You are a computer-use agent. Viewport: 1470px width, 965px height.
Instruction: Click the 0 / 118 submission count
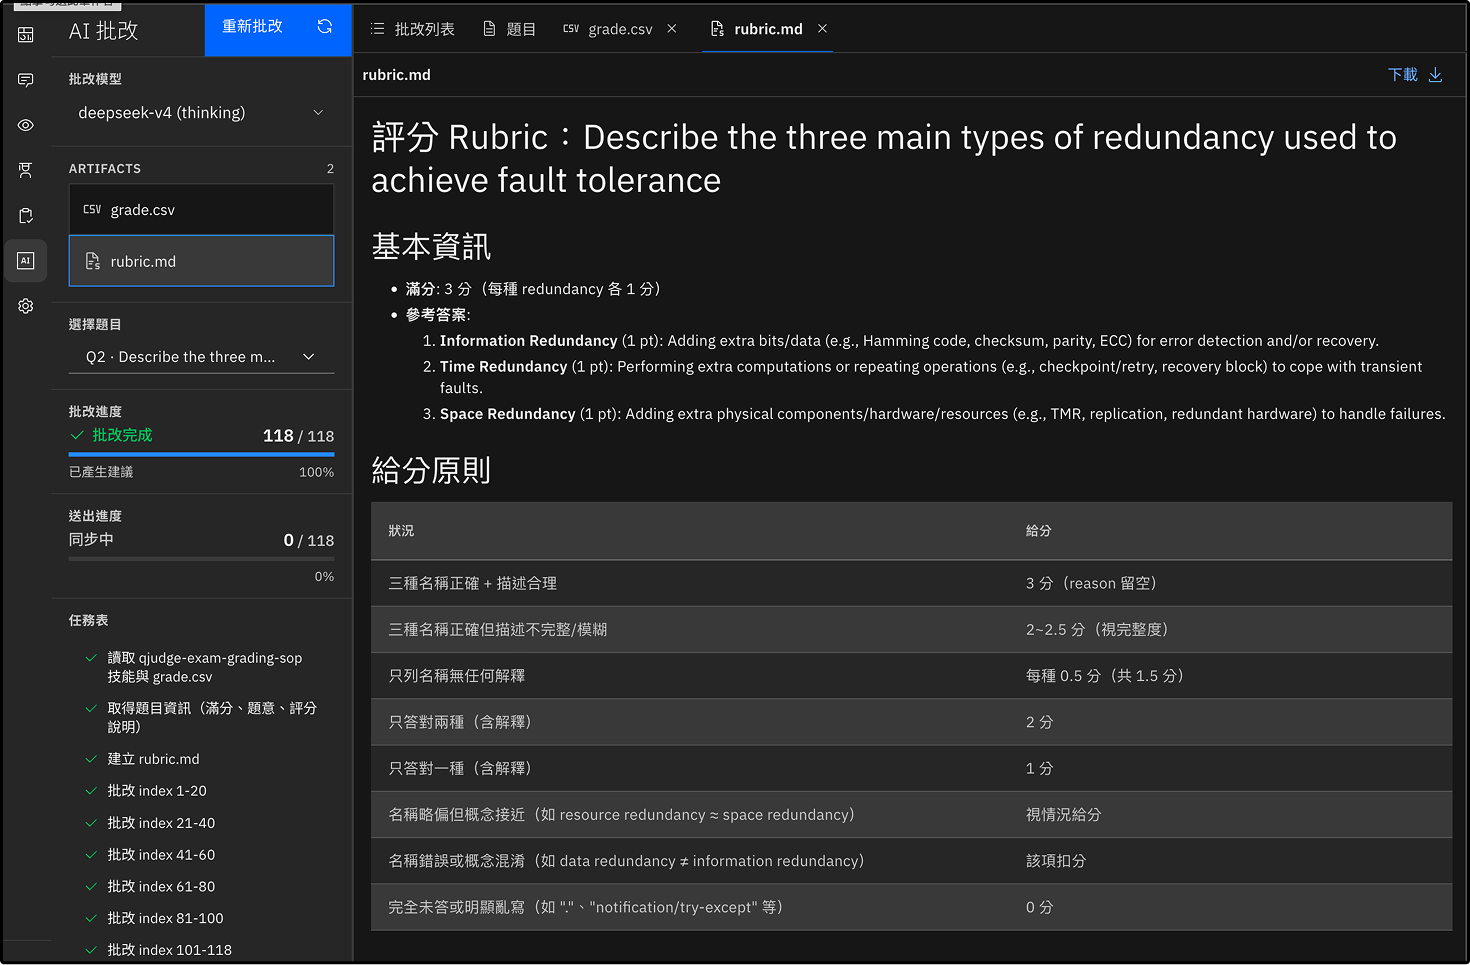308,540
